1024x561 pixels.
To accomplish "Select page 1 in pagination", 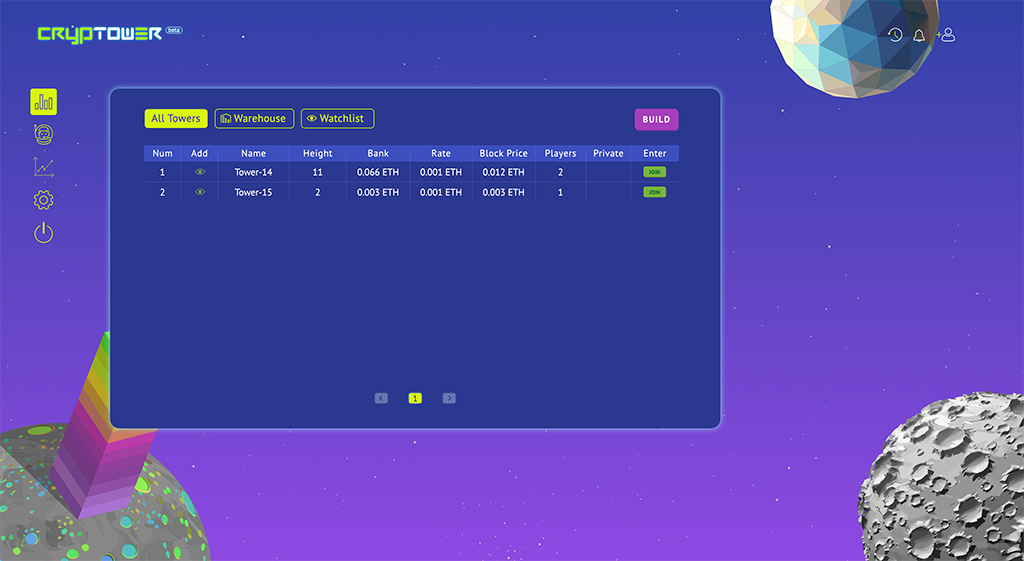I will pyautogui.click(x=415, y=398).
